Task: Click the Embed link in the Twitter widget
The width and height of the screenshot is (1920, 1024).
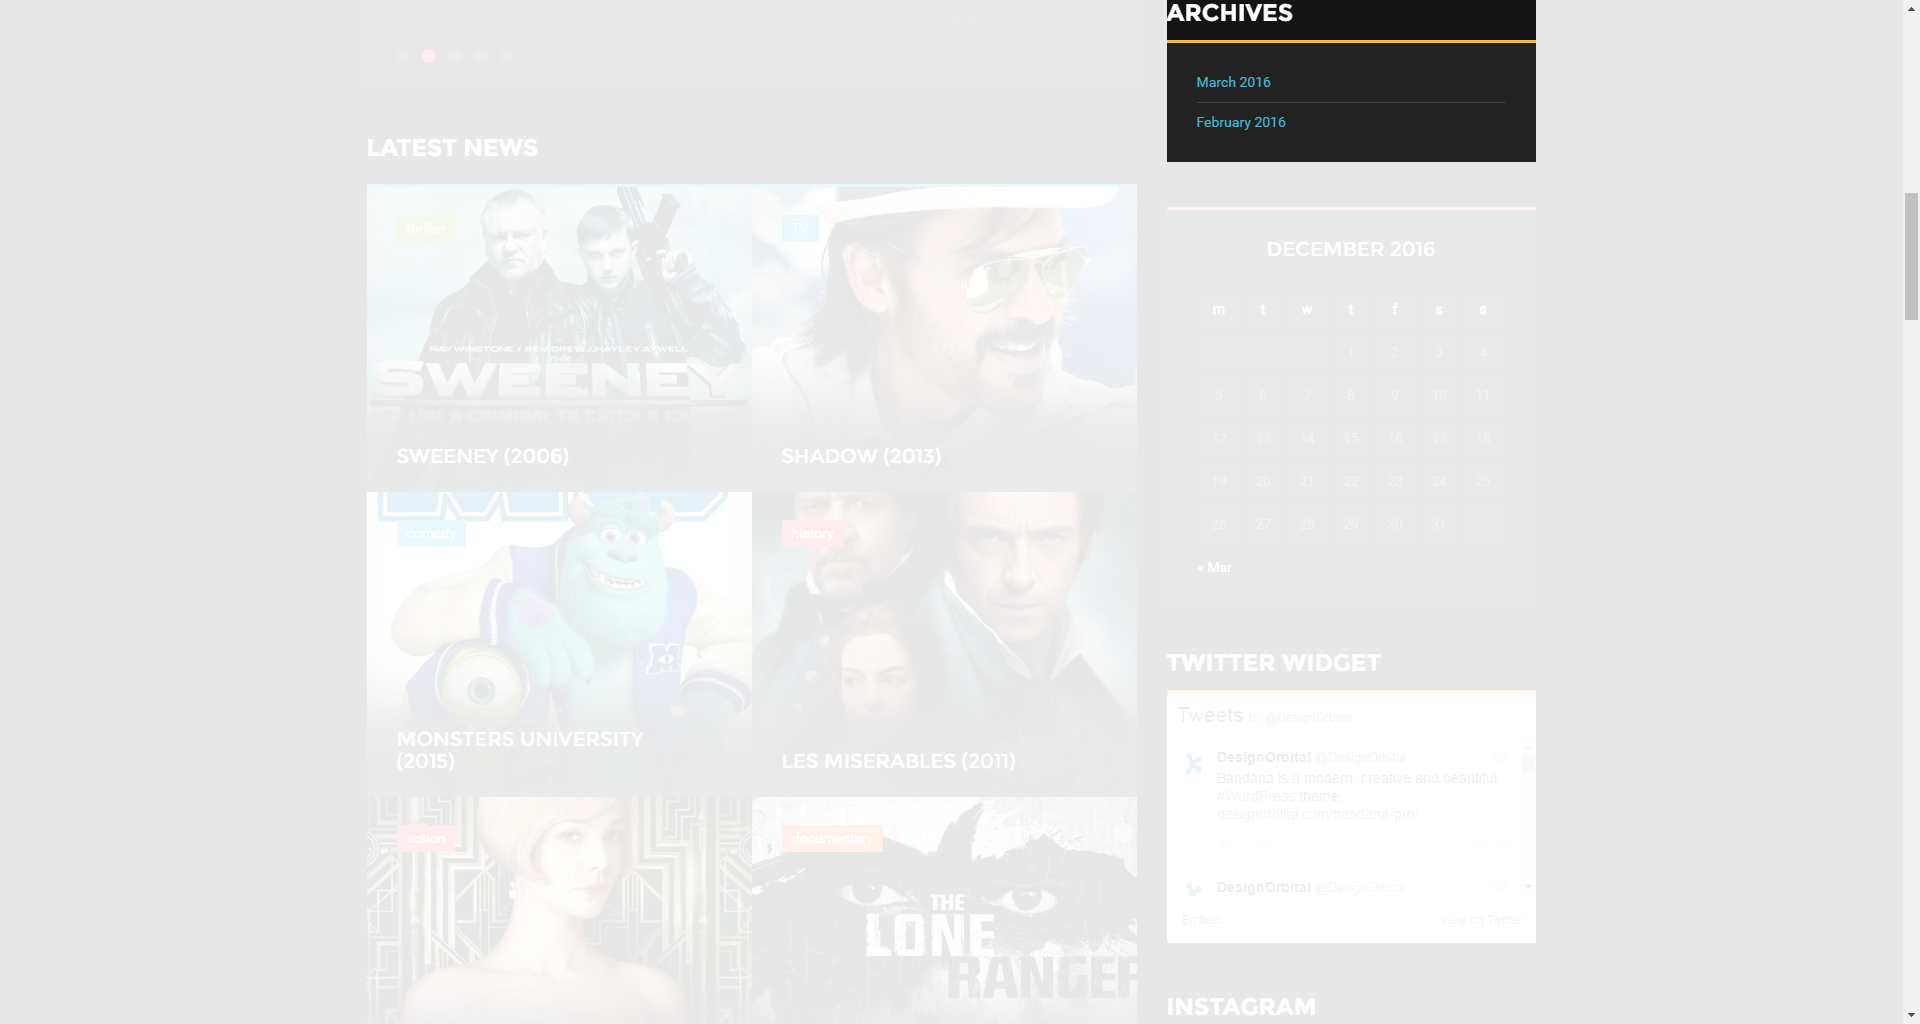Action: (1200, 919)
